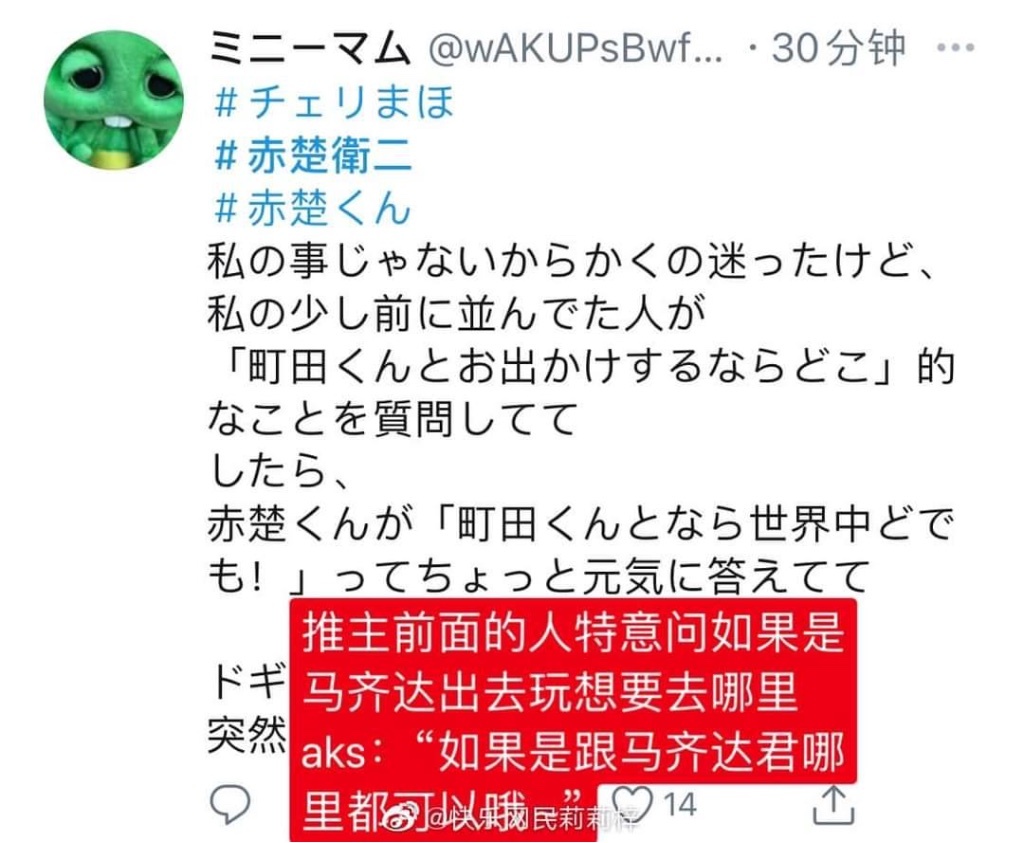Screen dimensions: 1024x843
Task: Click the partially hidden ドギ text
Action: click(x=249, y=681)
